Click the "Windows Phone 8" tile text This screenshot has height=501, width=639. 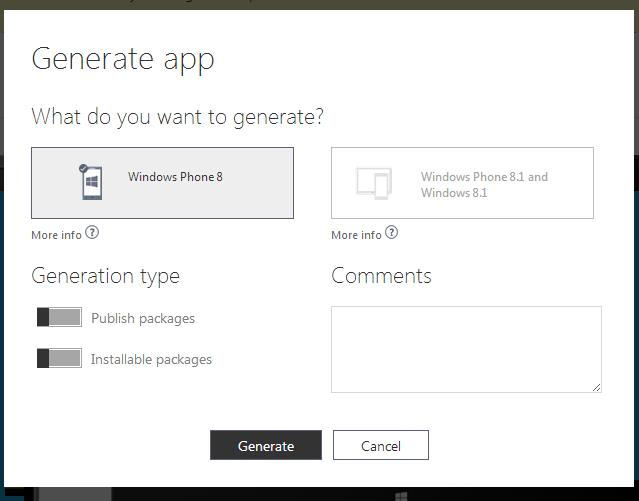click(175, 177)
